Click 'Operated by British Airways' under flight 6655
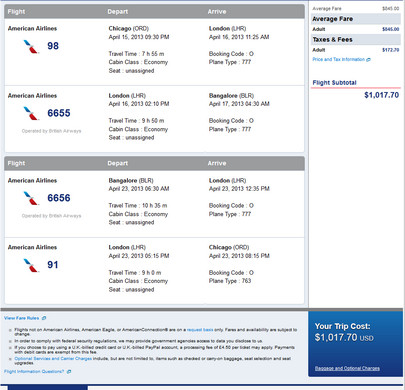Image resolution: width=405 pixels, height=390 pixels. click(51, 131)
